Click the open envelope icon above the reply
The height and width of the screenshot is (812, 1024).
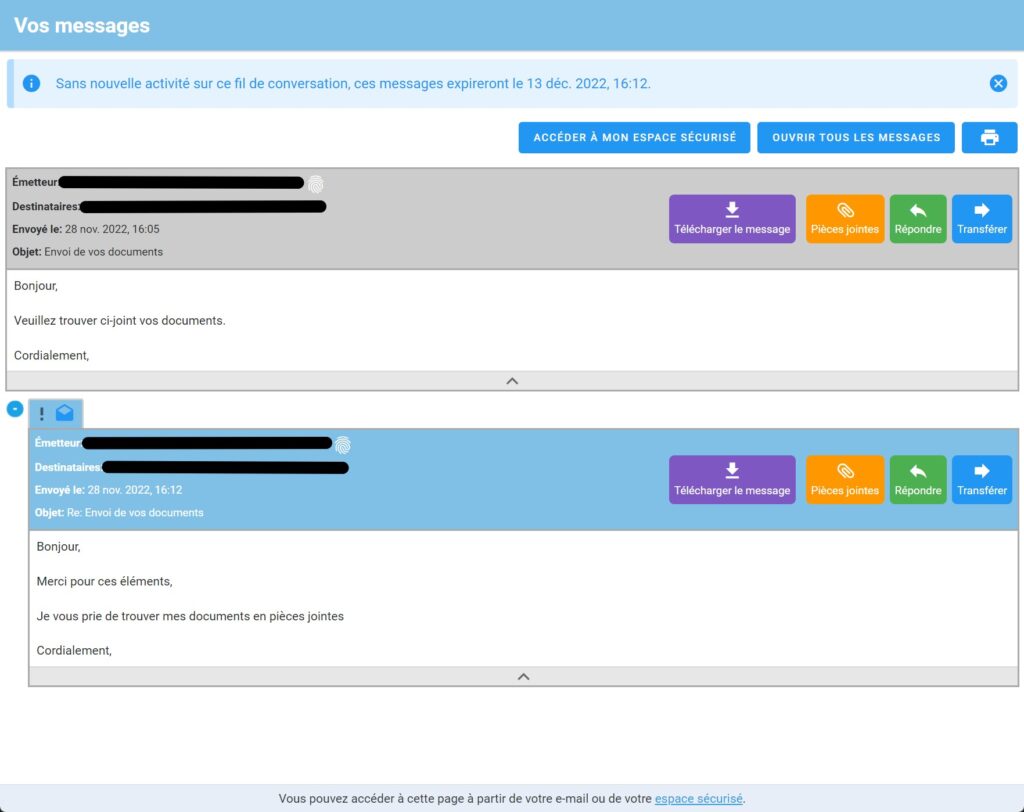tap(65, 413)
